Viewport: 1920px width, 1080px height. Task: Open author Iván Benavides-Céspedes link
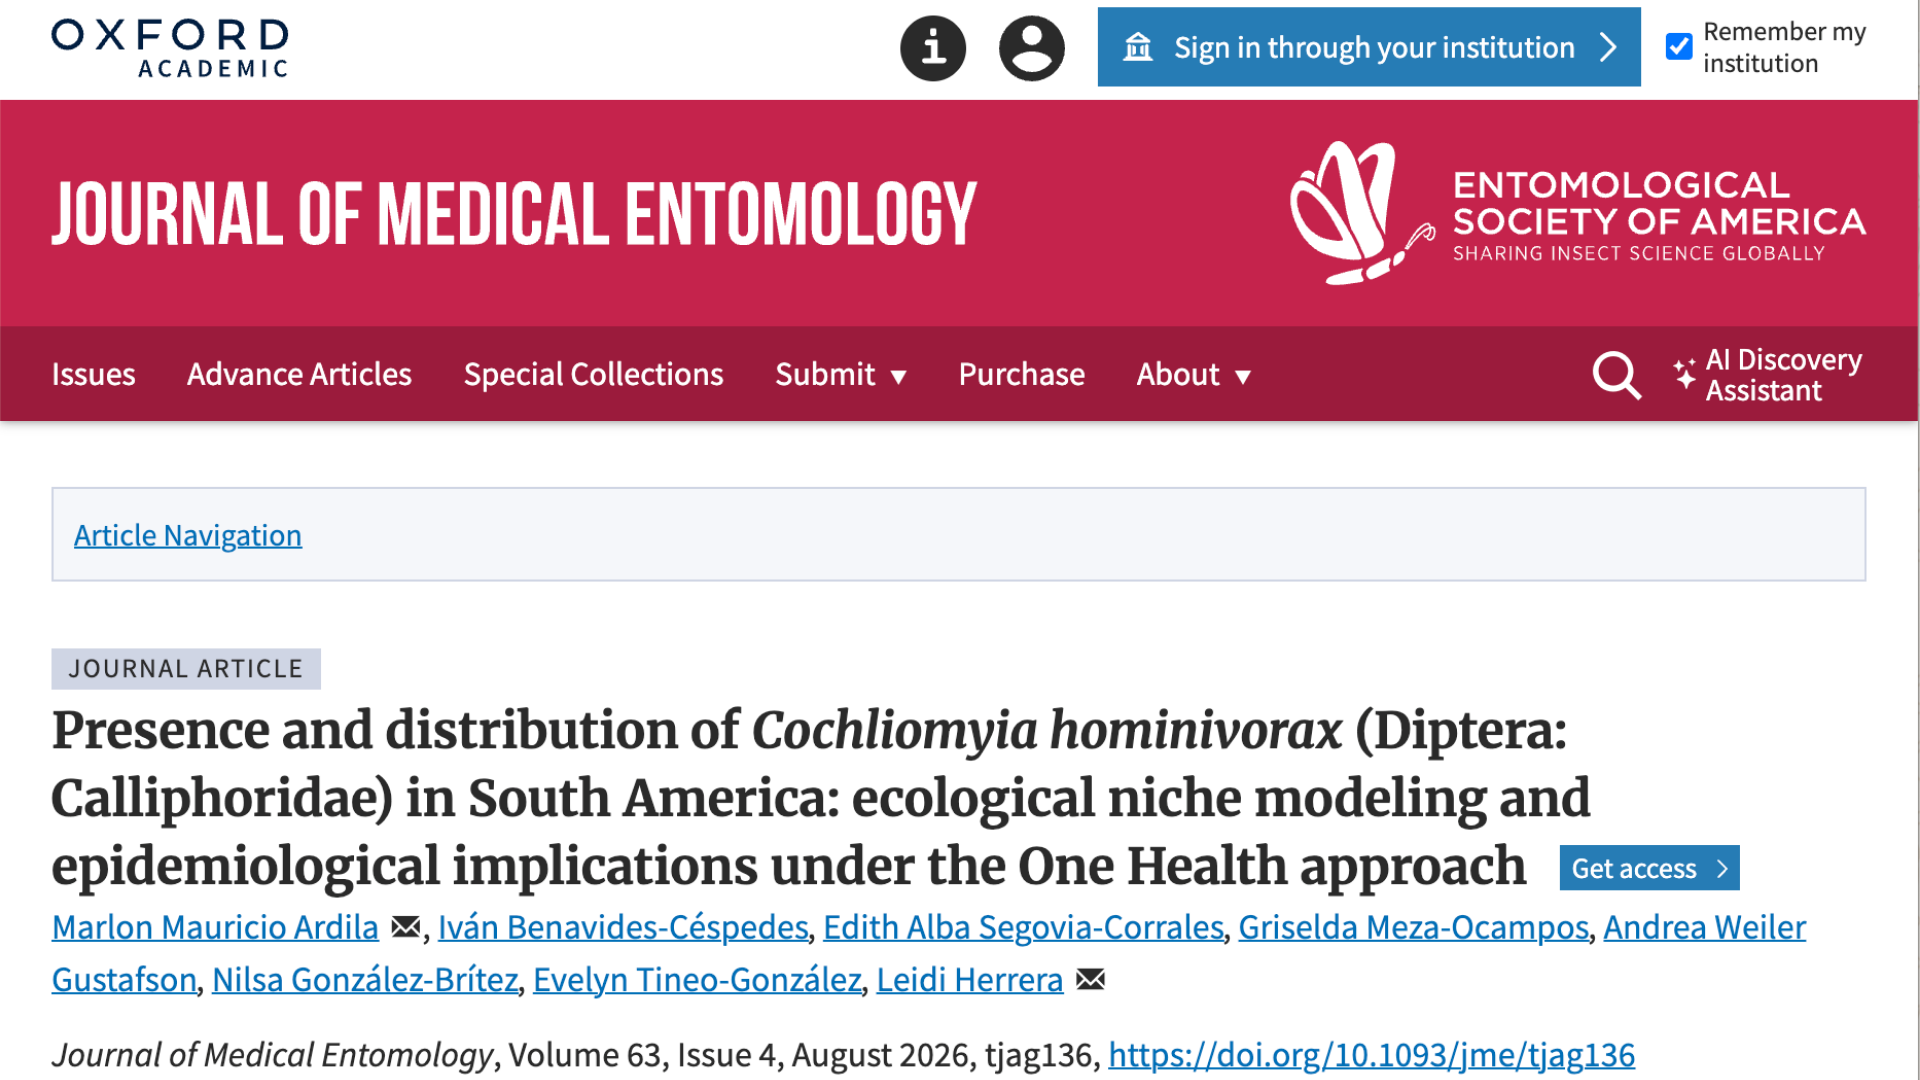tap(623, 927)
